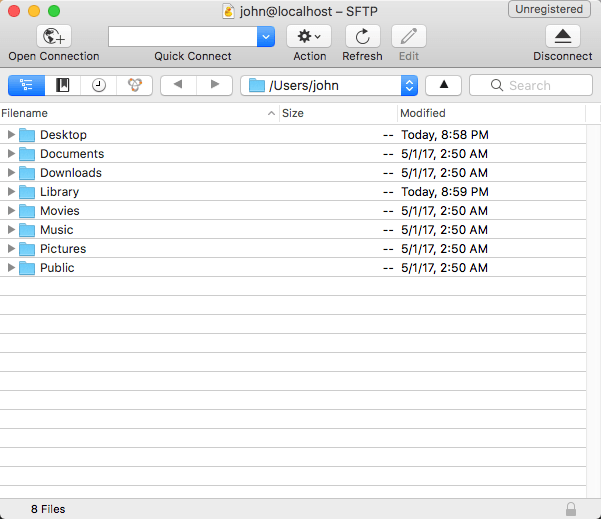Click the Open Connection globe icon
Screen dimensions: 601x519
point(53,36)
